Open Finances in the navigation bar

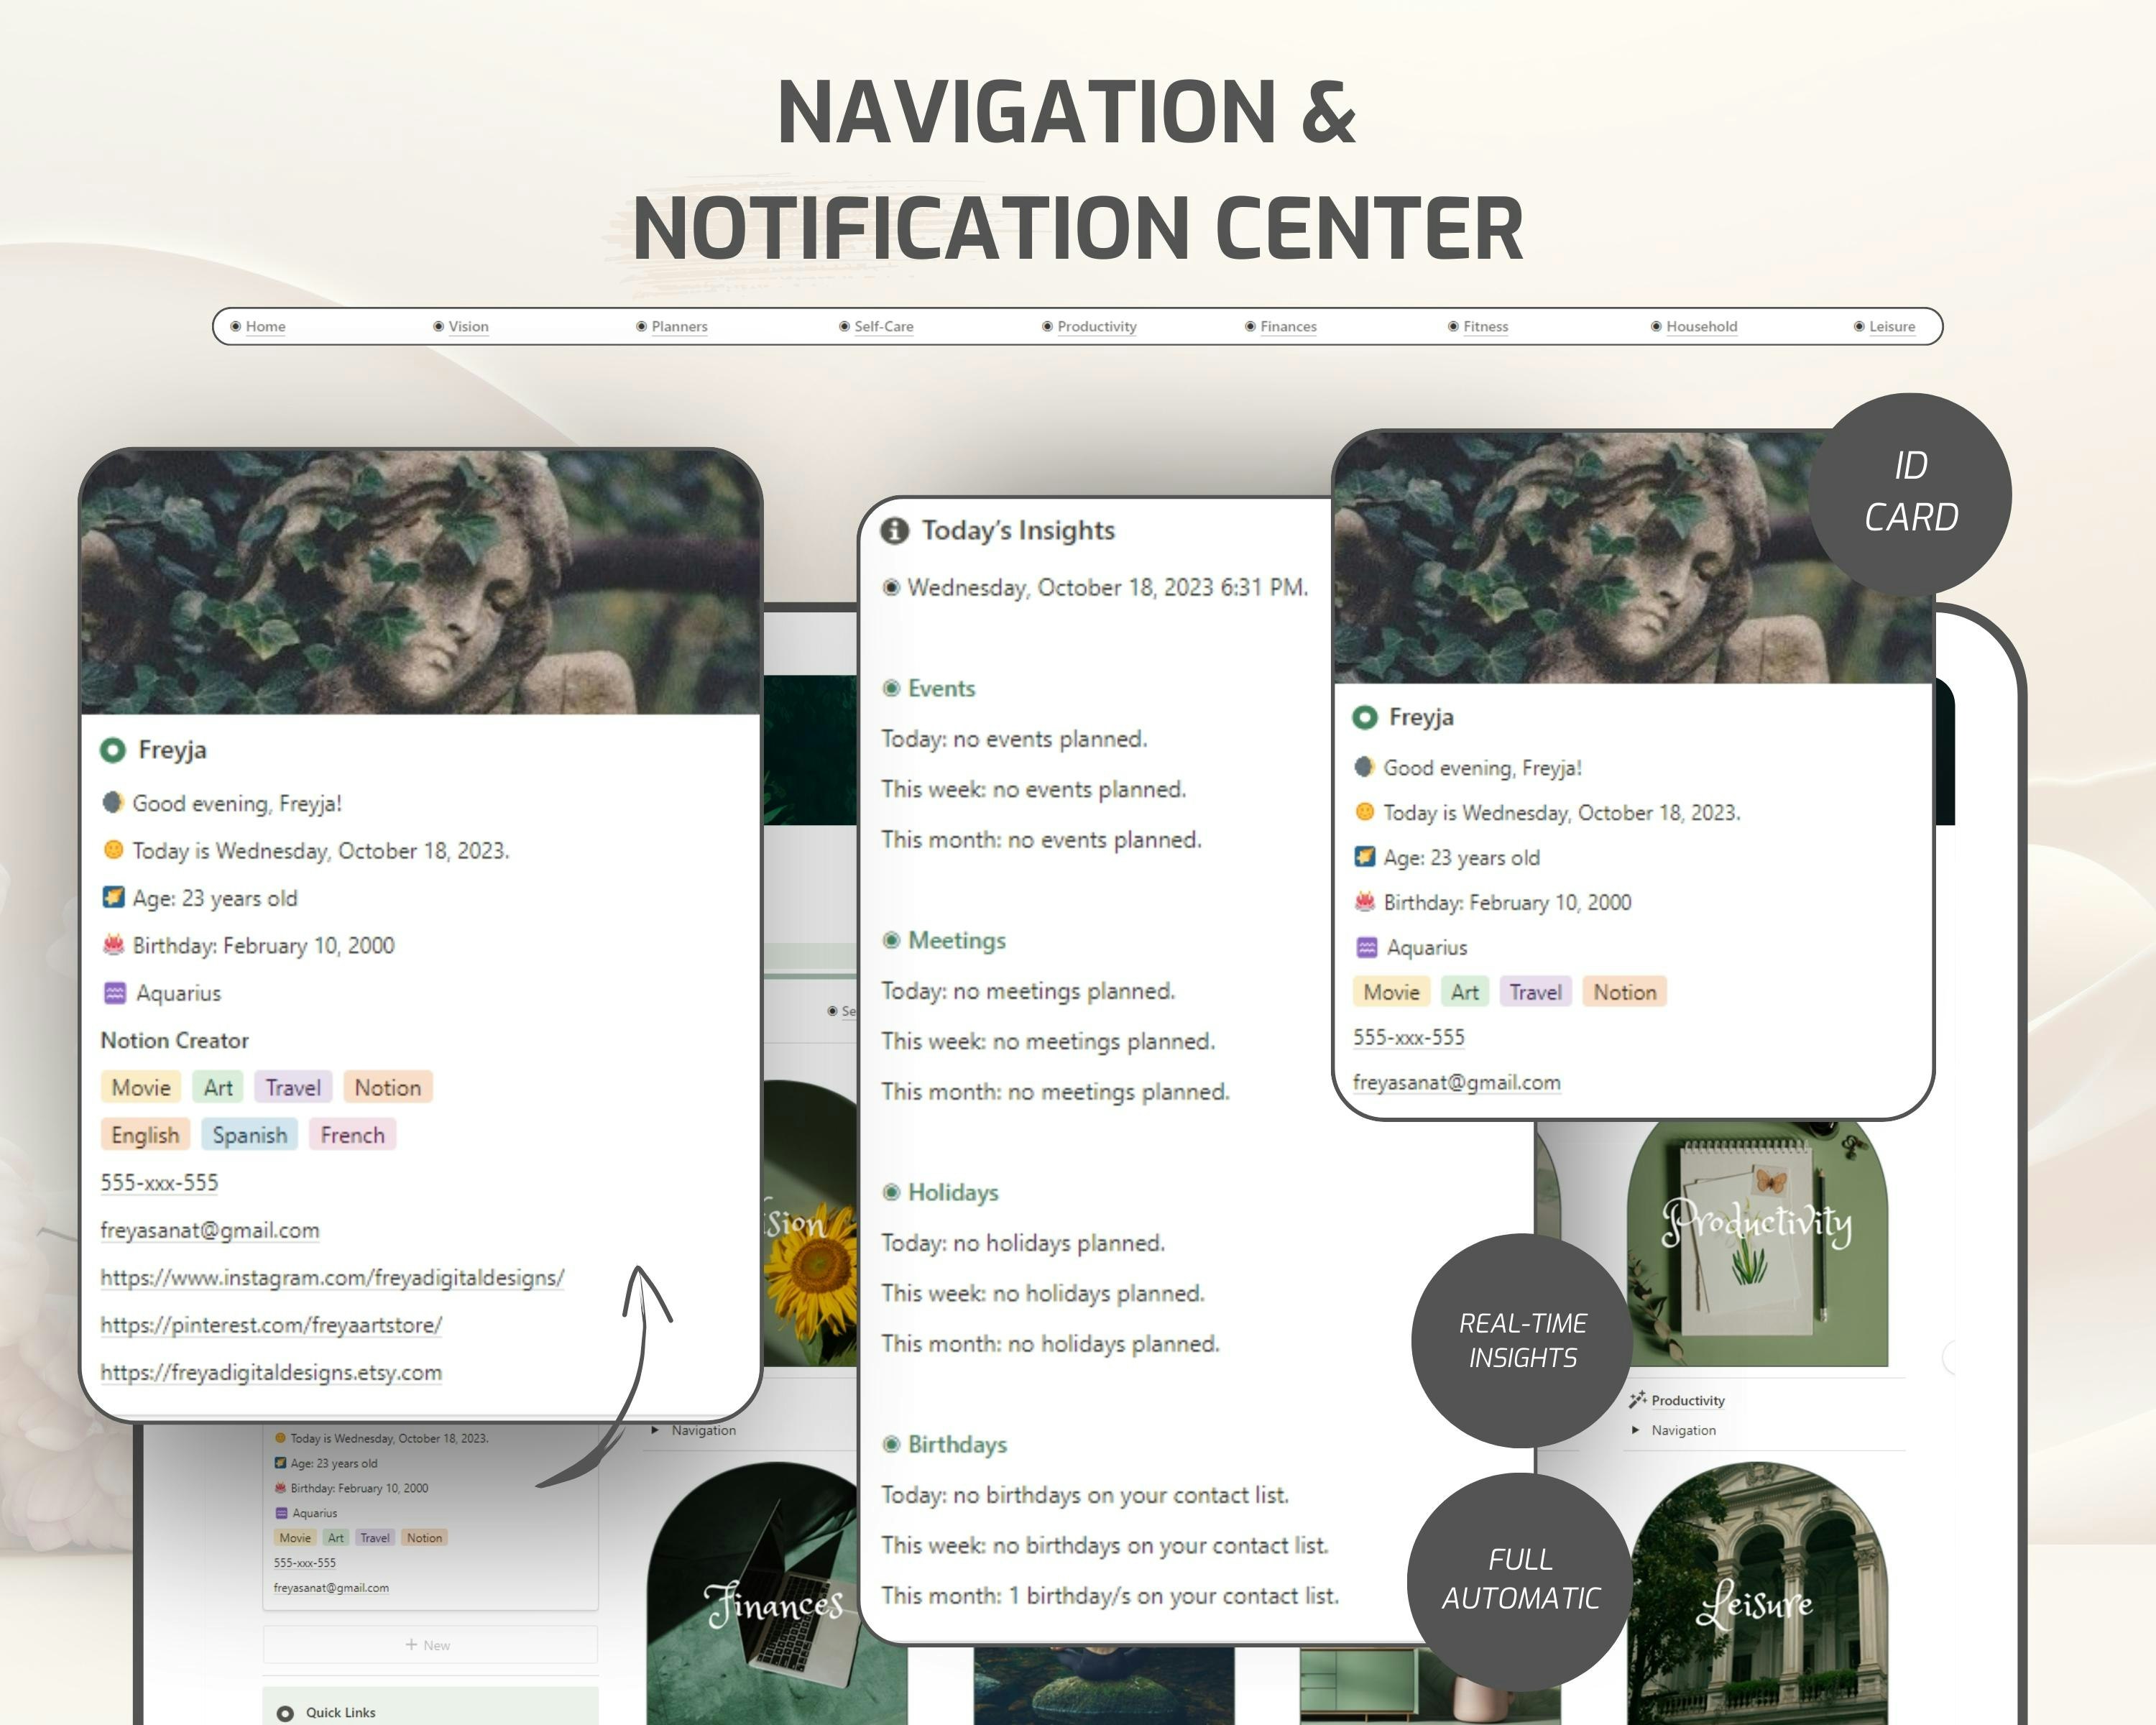[1288, 326]
